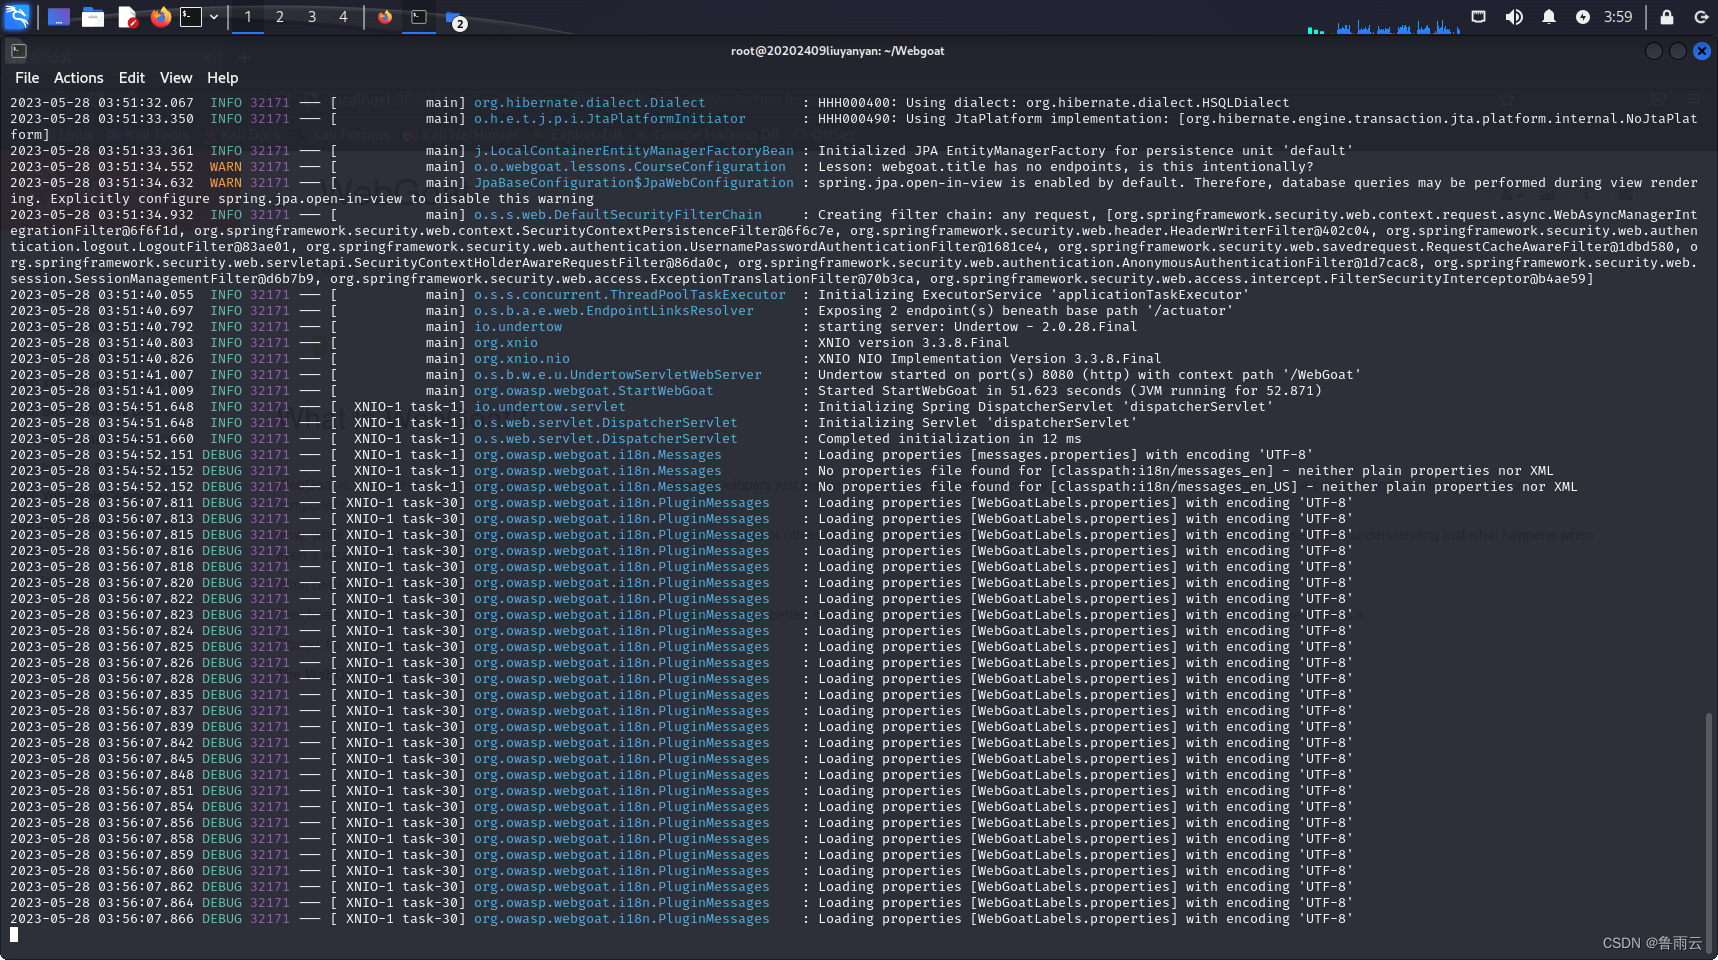Switch to workspace 3
This screenshot has height=960, width=1718.
[312, 17]
